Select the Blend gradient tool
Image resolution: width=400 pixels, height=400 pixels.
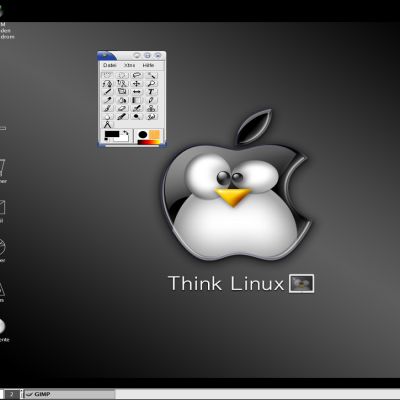point(136,100)
